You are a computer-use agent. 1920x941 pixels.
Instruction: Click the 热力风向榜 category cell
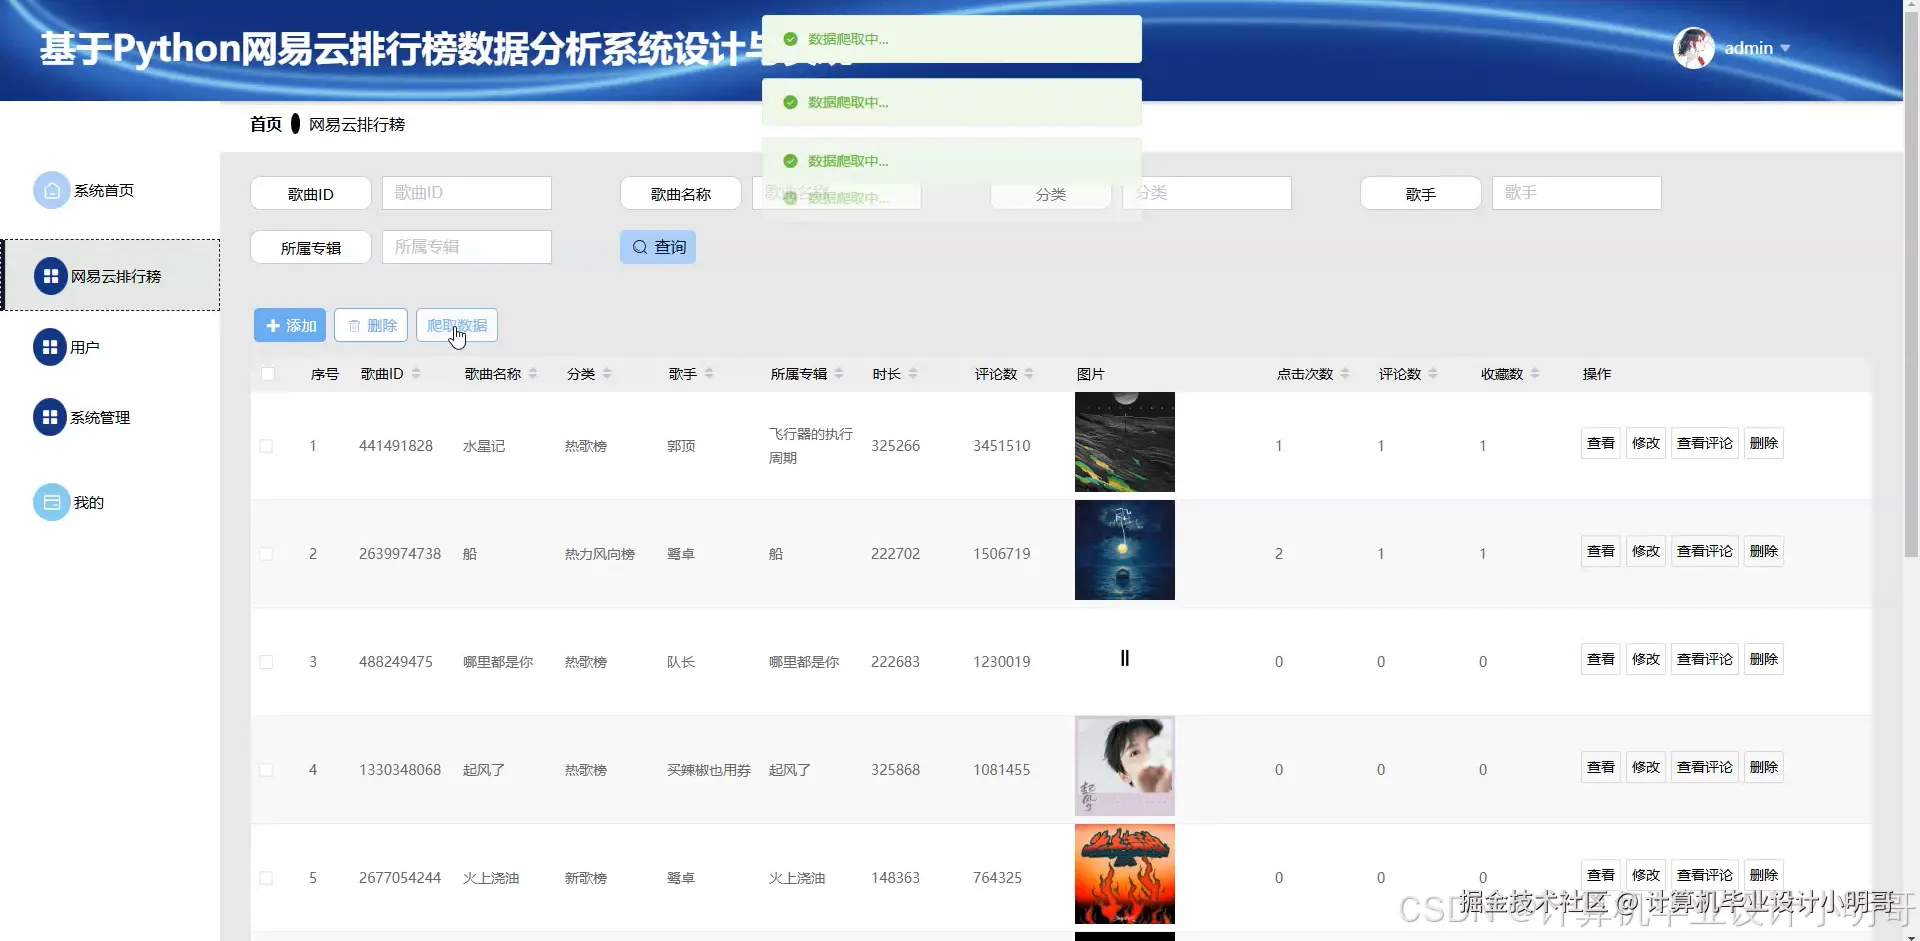tap(600, 554)
